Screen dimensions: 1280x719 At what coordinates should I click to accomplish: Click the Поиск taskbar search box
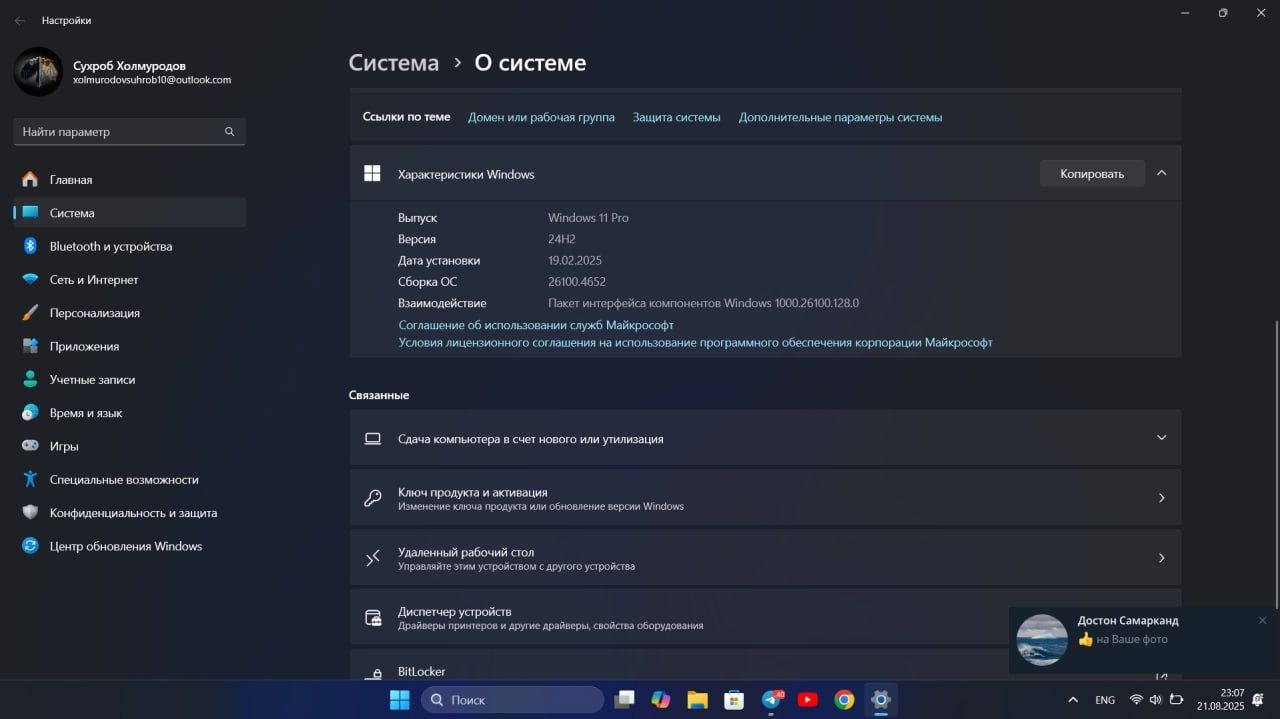coord(512,700)
